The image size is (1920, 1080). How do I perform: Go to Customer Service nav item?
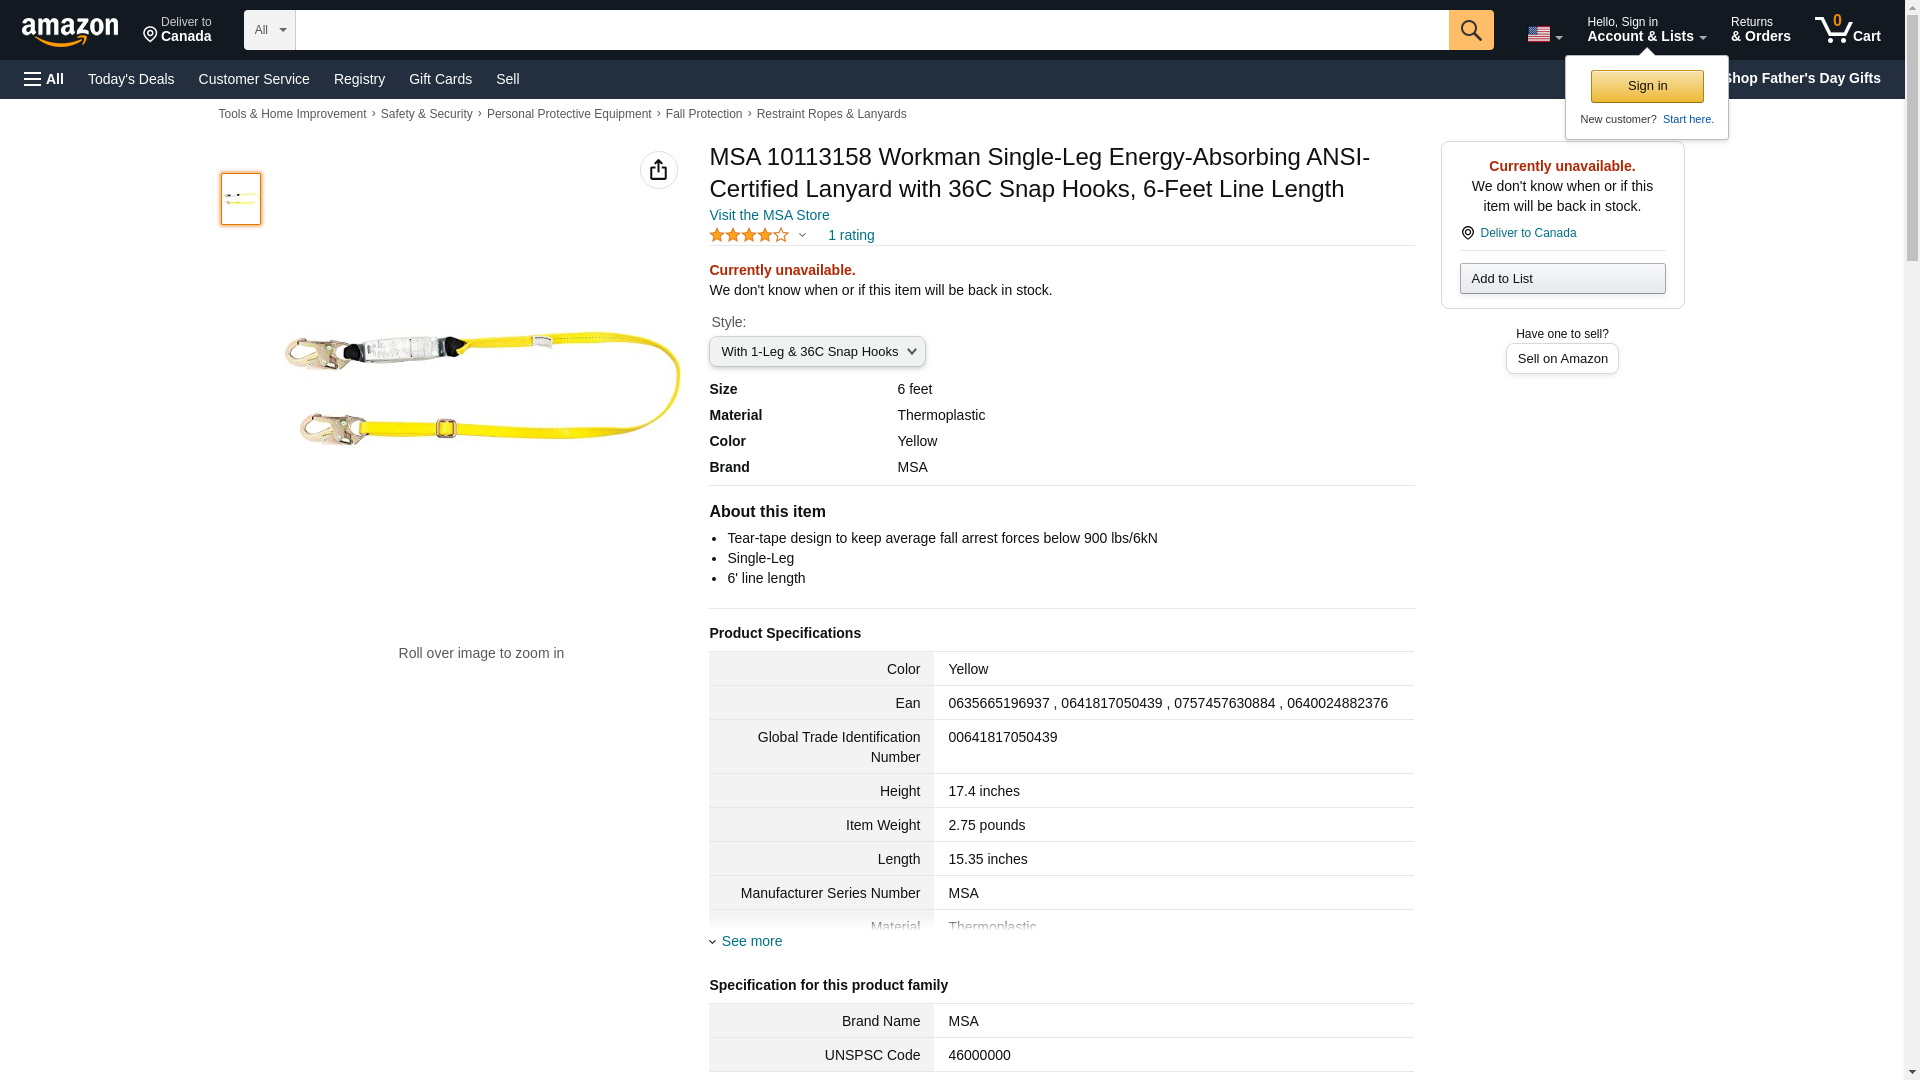click(x=253, y=79)
